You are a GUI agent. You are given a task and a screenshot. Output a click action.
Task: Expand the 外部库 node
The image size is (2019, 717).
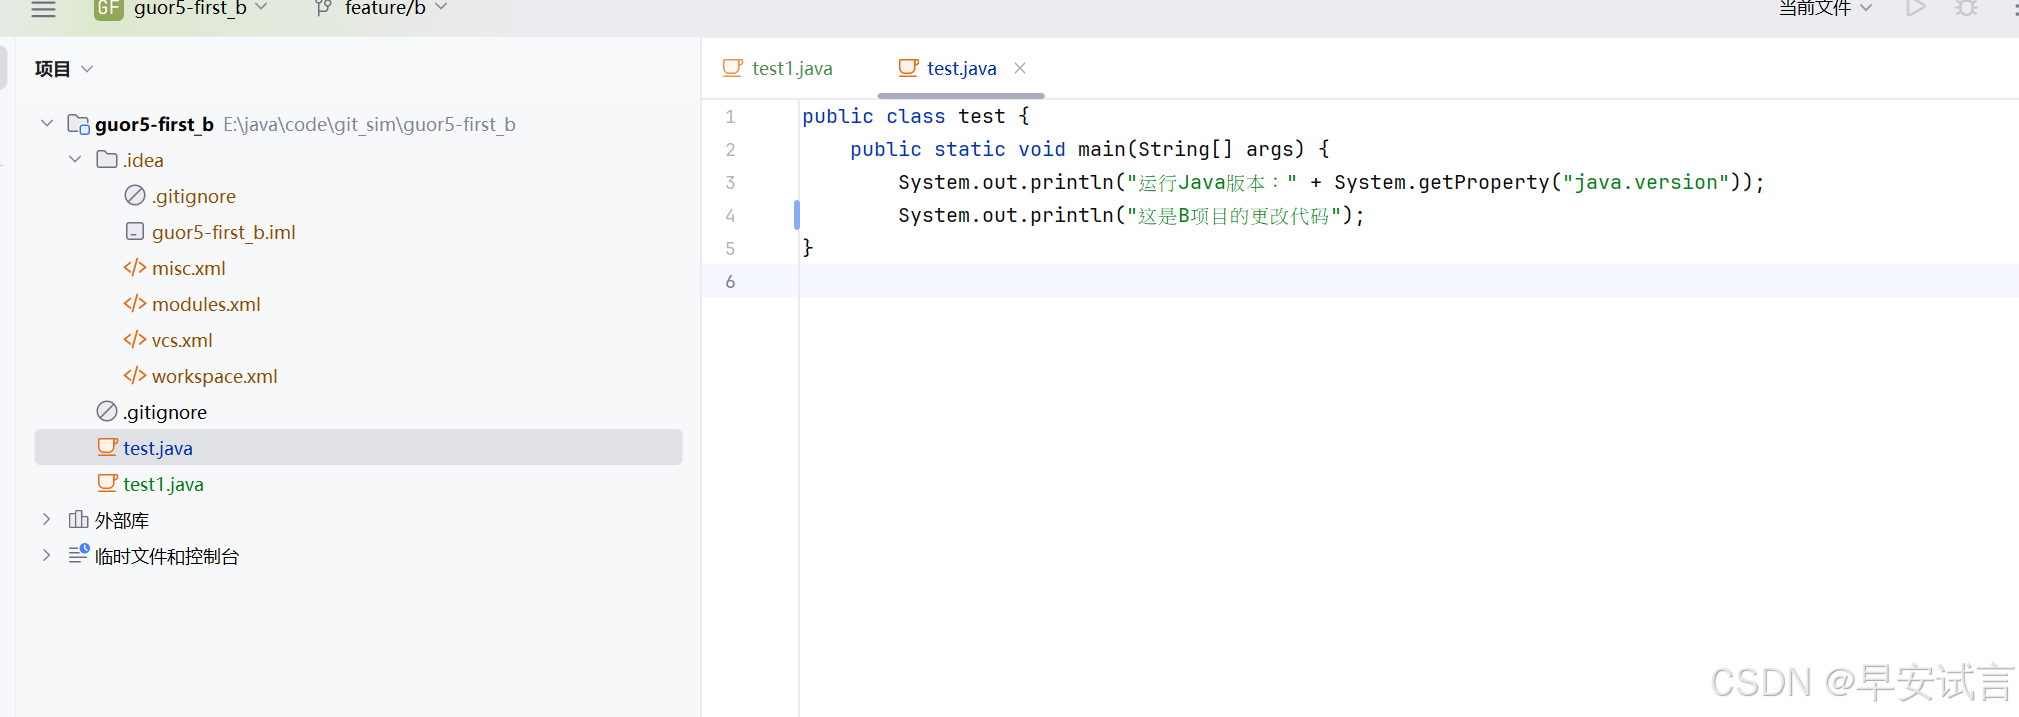point(47,519)
